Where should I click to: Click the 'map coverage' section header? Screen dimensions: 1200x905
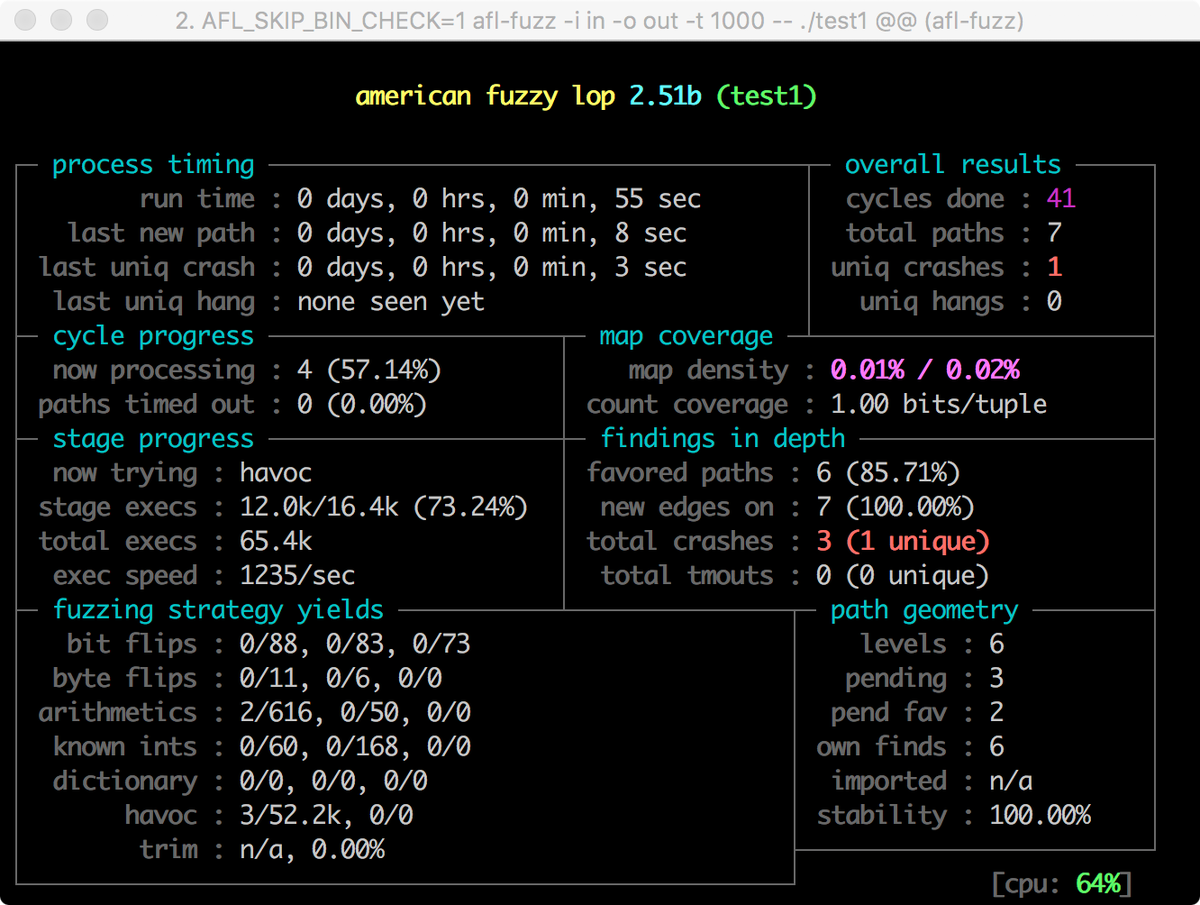tap(686, 336)
